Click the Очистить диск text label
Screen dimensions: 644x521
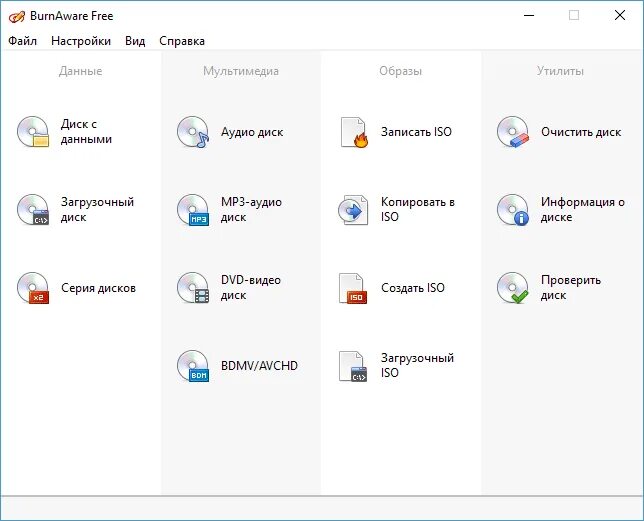(x=581, y=132)
